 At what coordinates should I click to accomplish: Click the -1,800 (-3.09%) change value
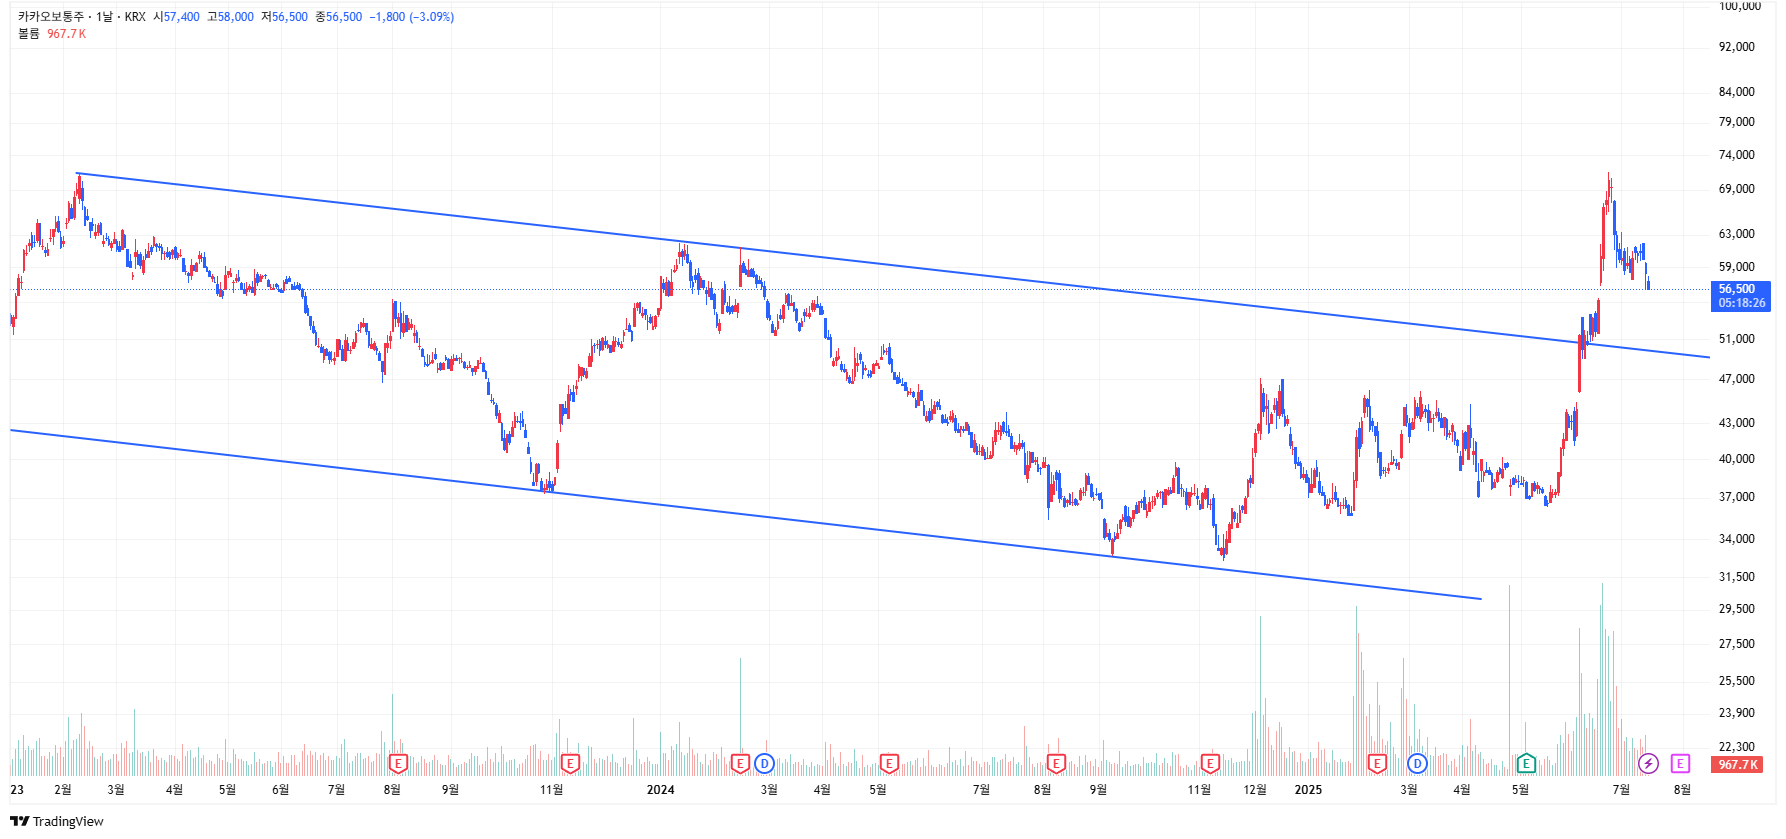pyautogui.click(x=412, y=17)
